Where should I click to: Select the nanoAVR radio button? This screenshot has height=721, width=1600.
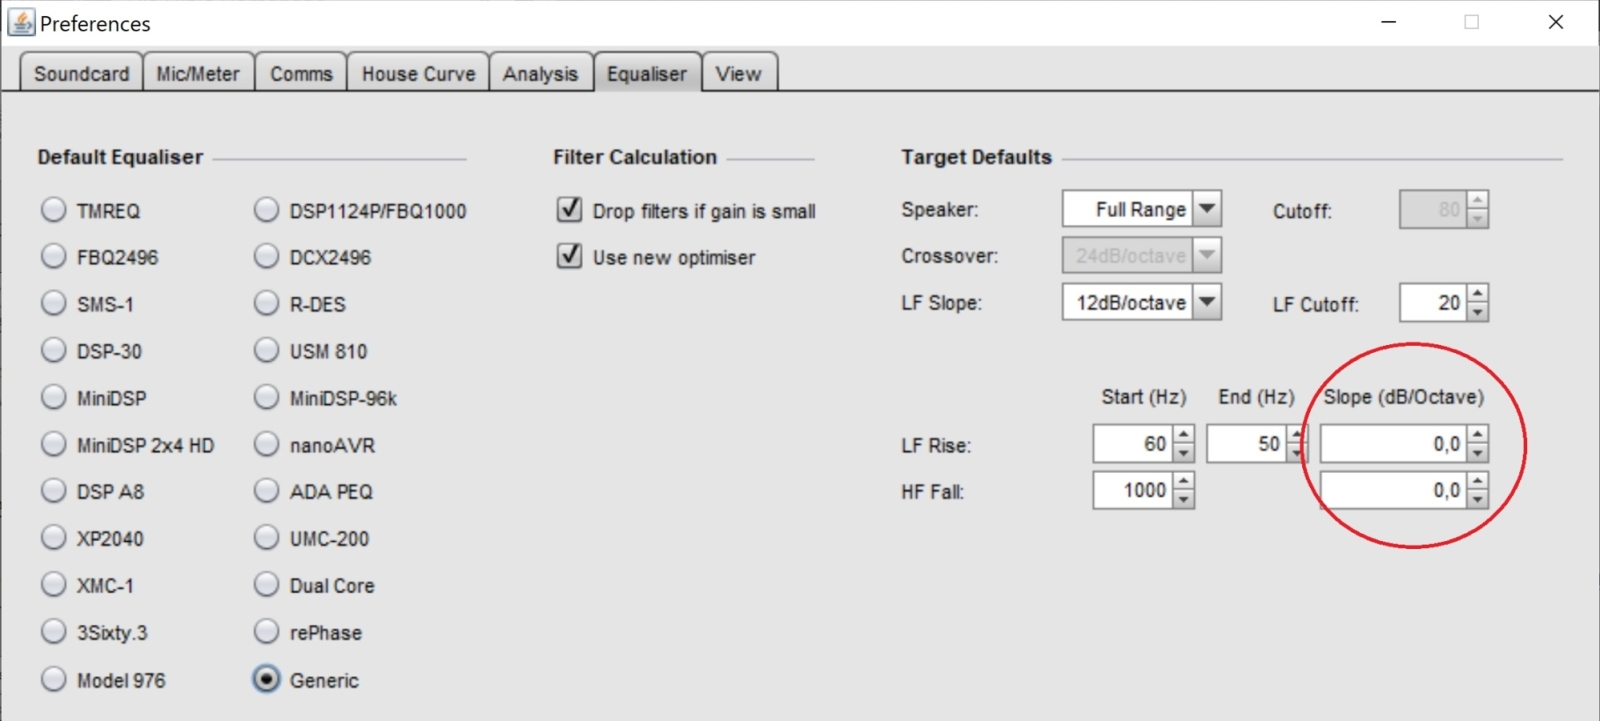(266, 444)
